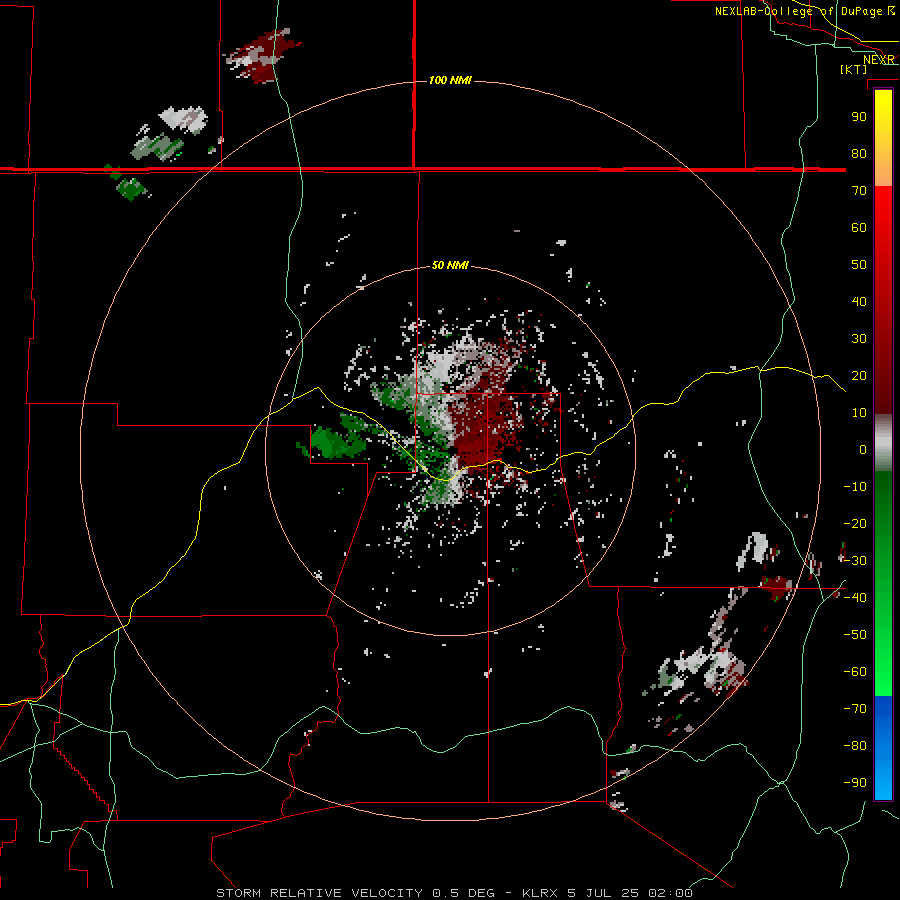Click the "KLRX" station identifier

(x=540, y=893)
